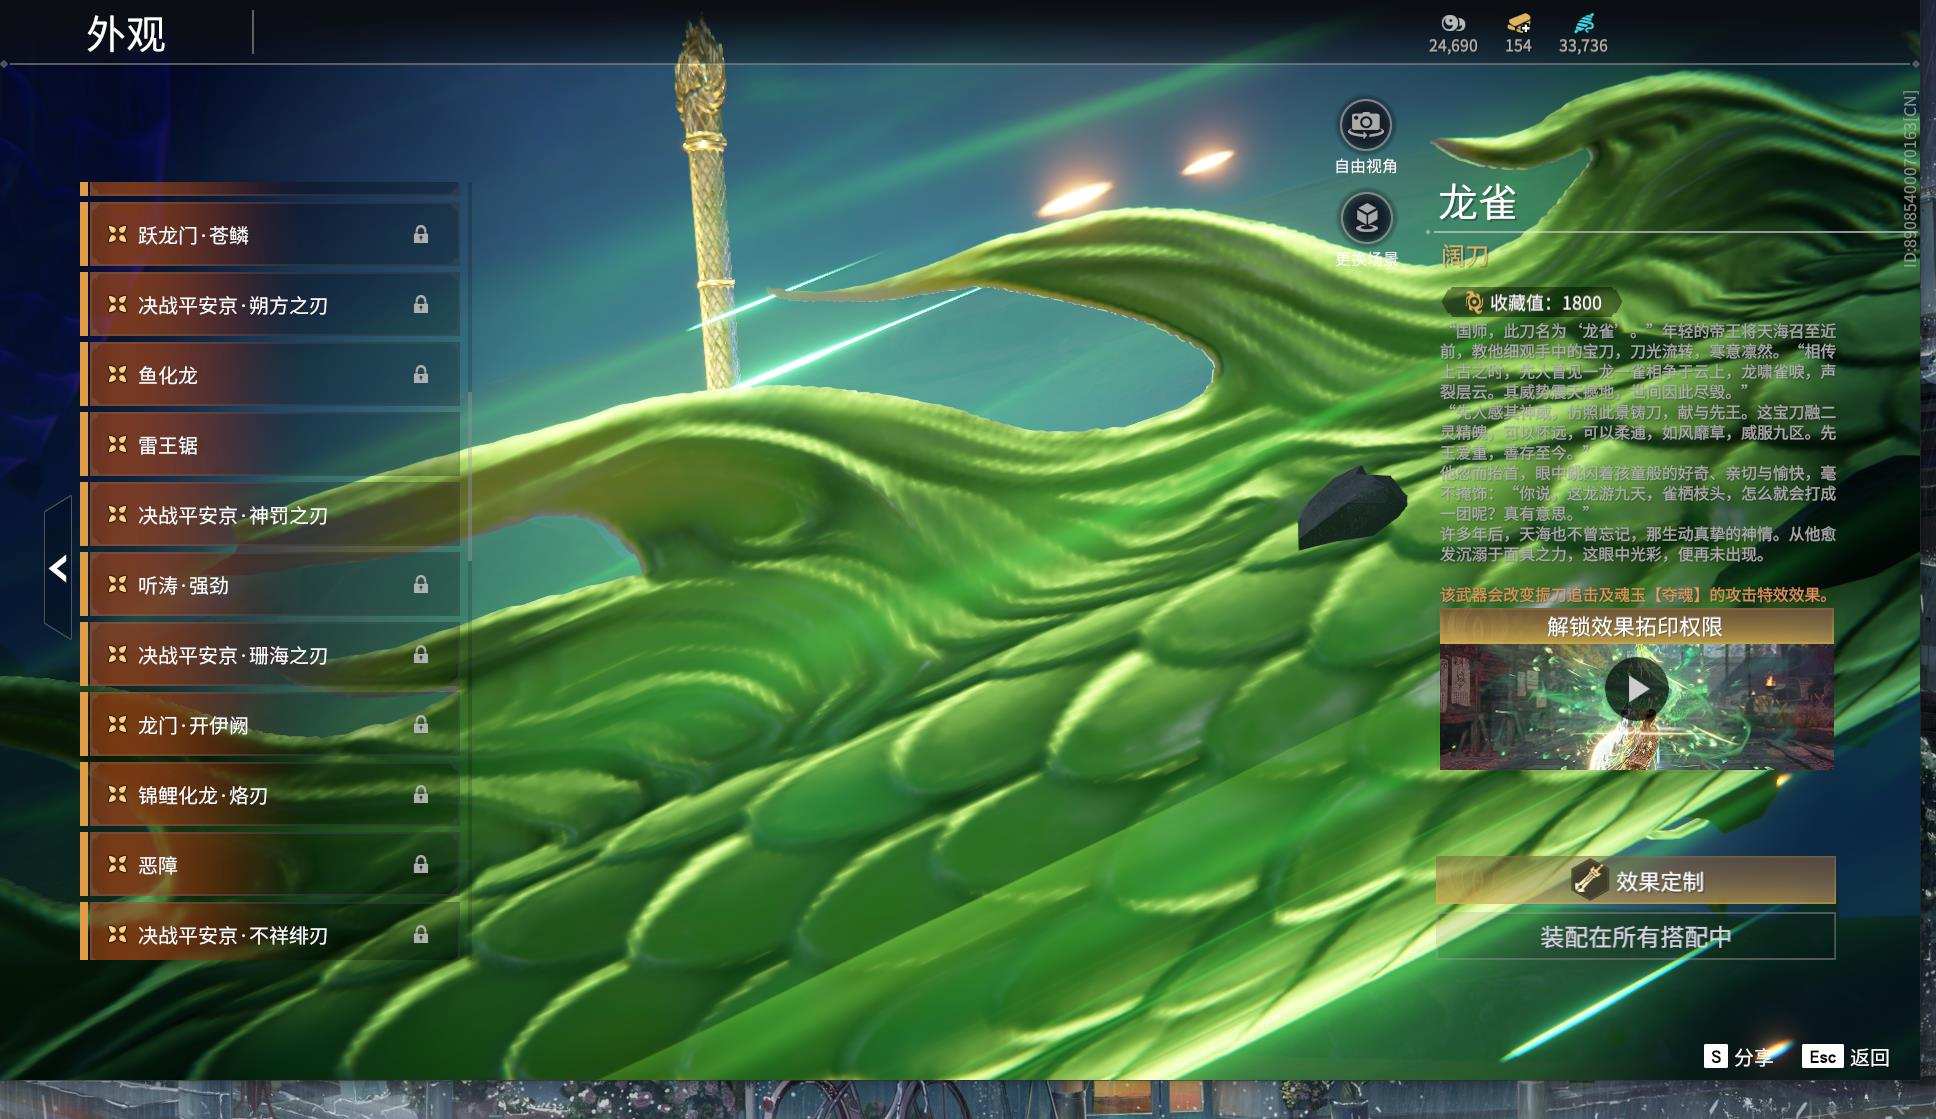The image size is (1936, 1119).
Task: Click the weapon icon beside 恶障
Action: point(117,864)
